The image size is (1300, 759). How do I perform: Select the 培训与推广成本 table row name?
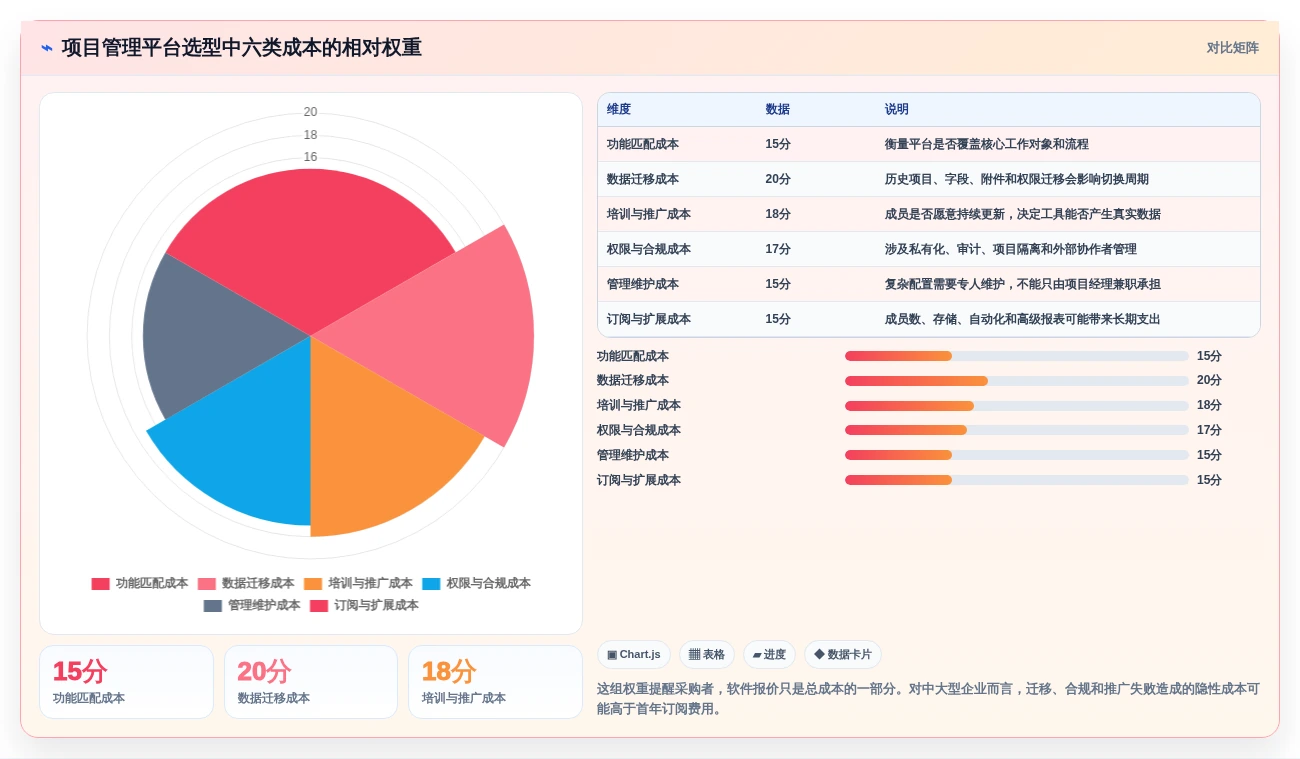(x=649, y=215)
